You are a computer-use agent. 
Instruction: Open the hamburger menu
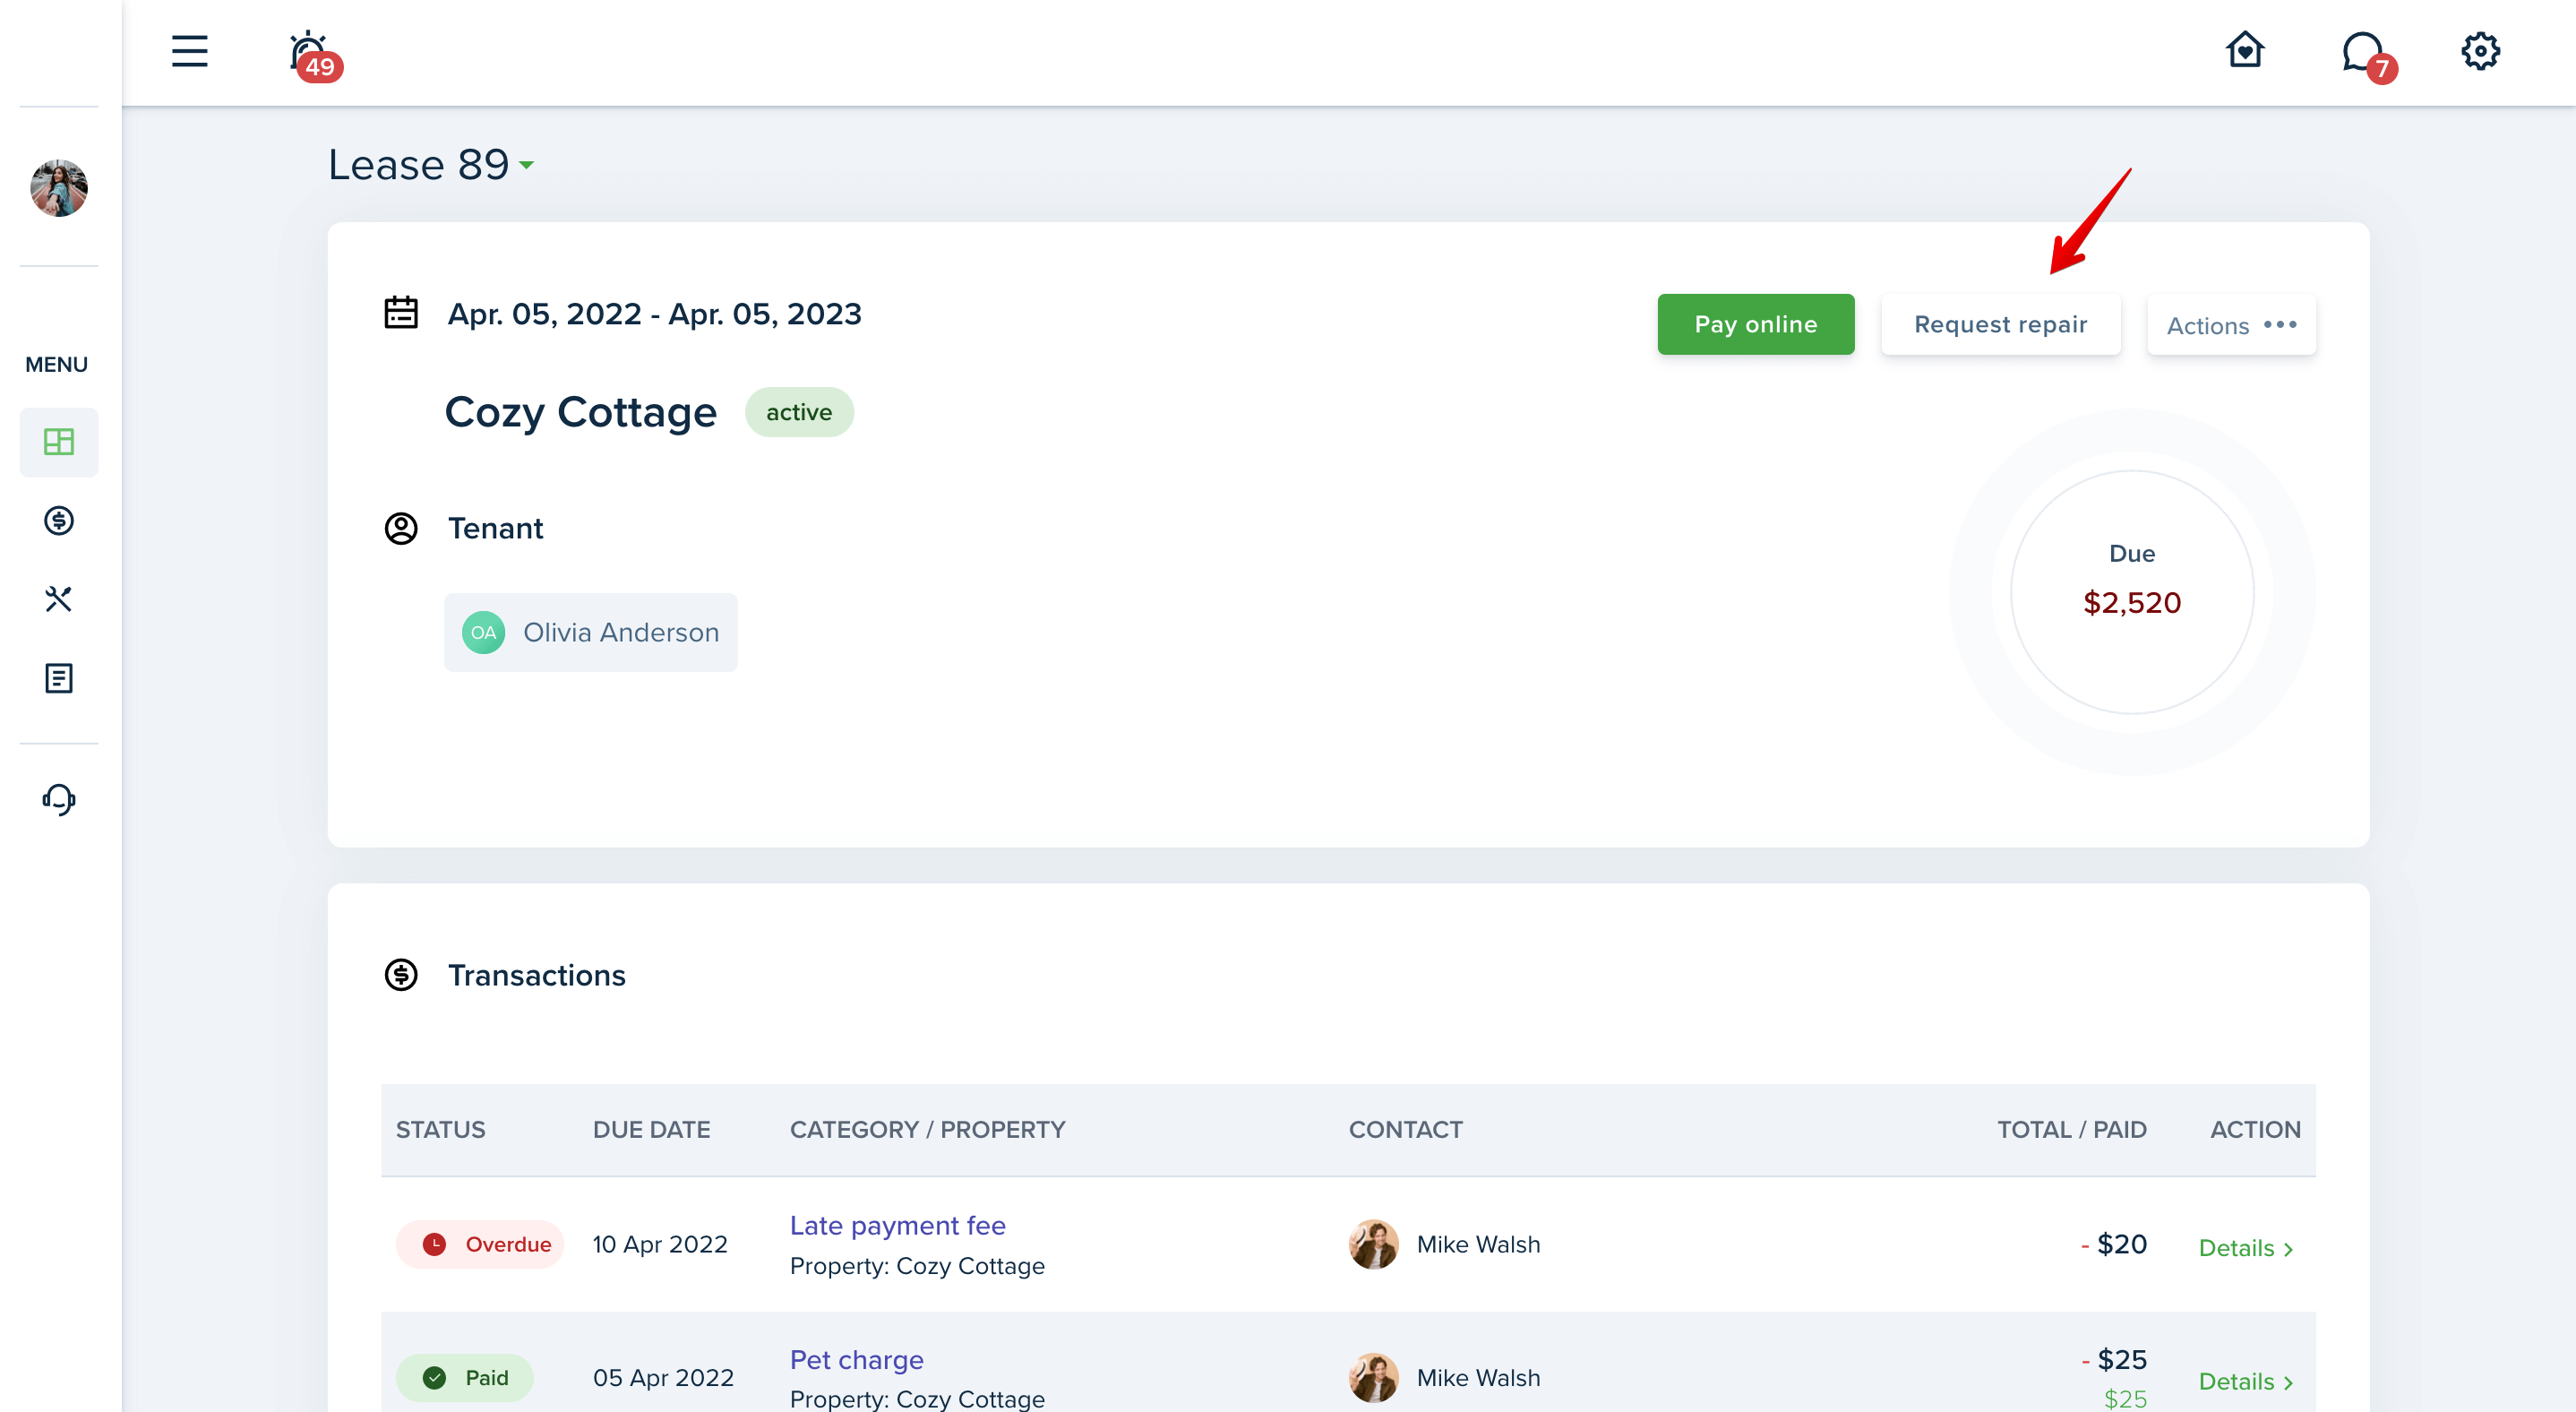click(x=189, y=51)
